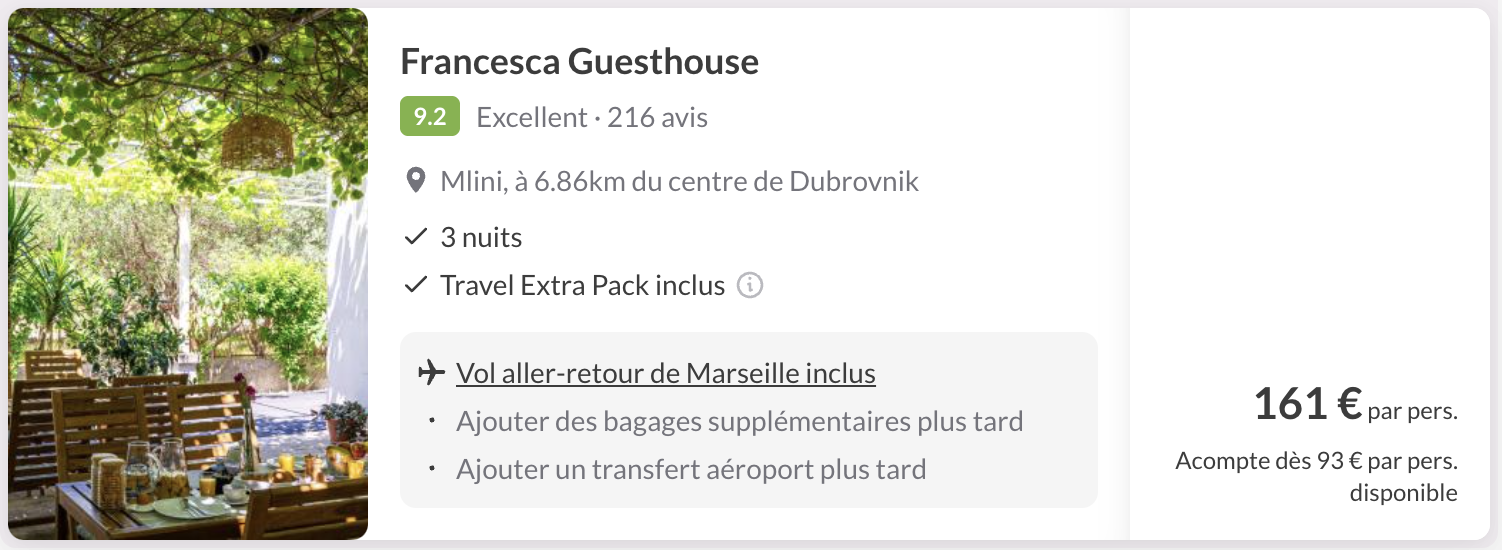This screenshot has height=550, width=1502.
Task: Click the green 9.2 rating badge
Action: [430, 117]
